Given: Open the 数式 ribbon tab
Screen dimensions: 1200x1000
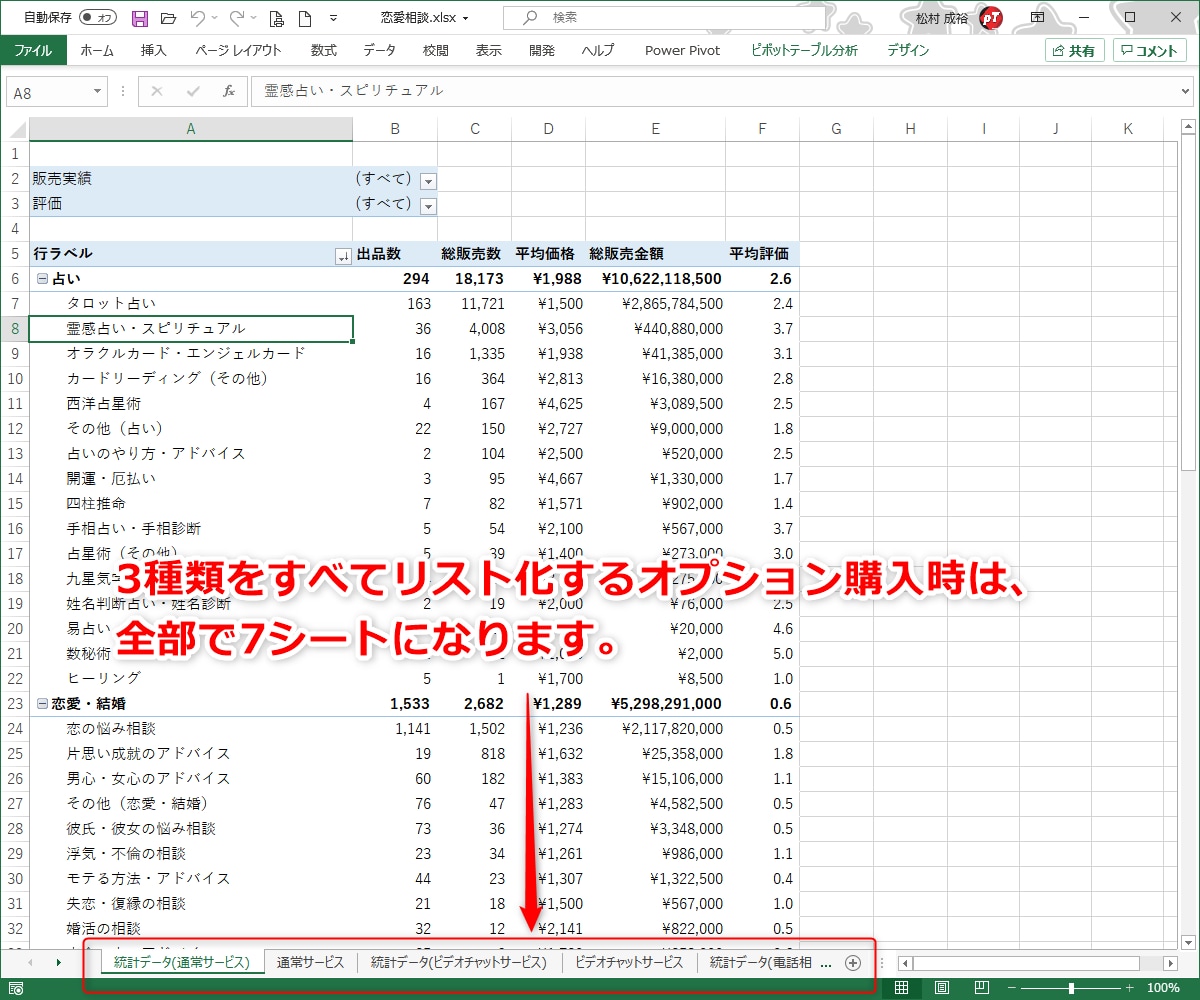Looking at the screenshot, I should (x=324, y=50).
